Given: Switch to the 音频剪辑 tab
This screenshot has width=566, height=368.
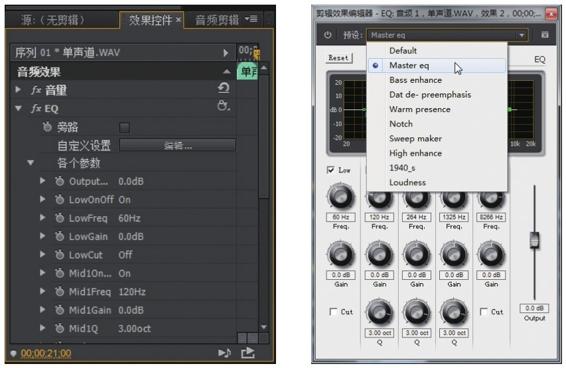Looking at the screenshot, I should click(x=217, y=20).
